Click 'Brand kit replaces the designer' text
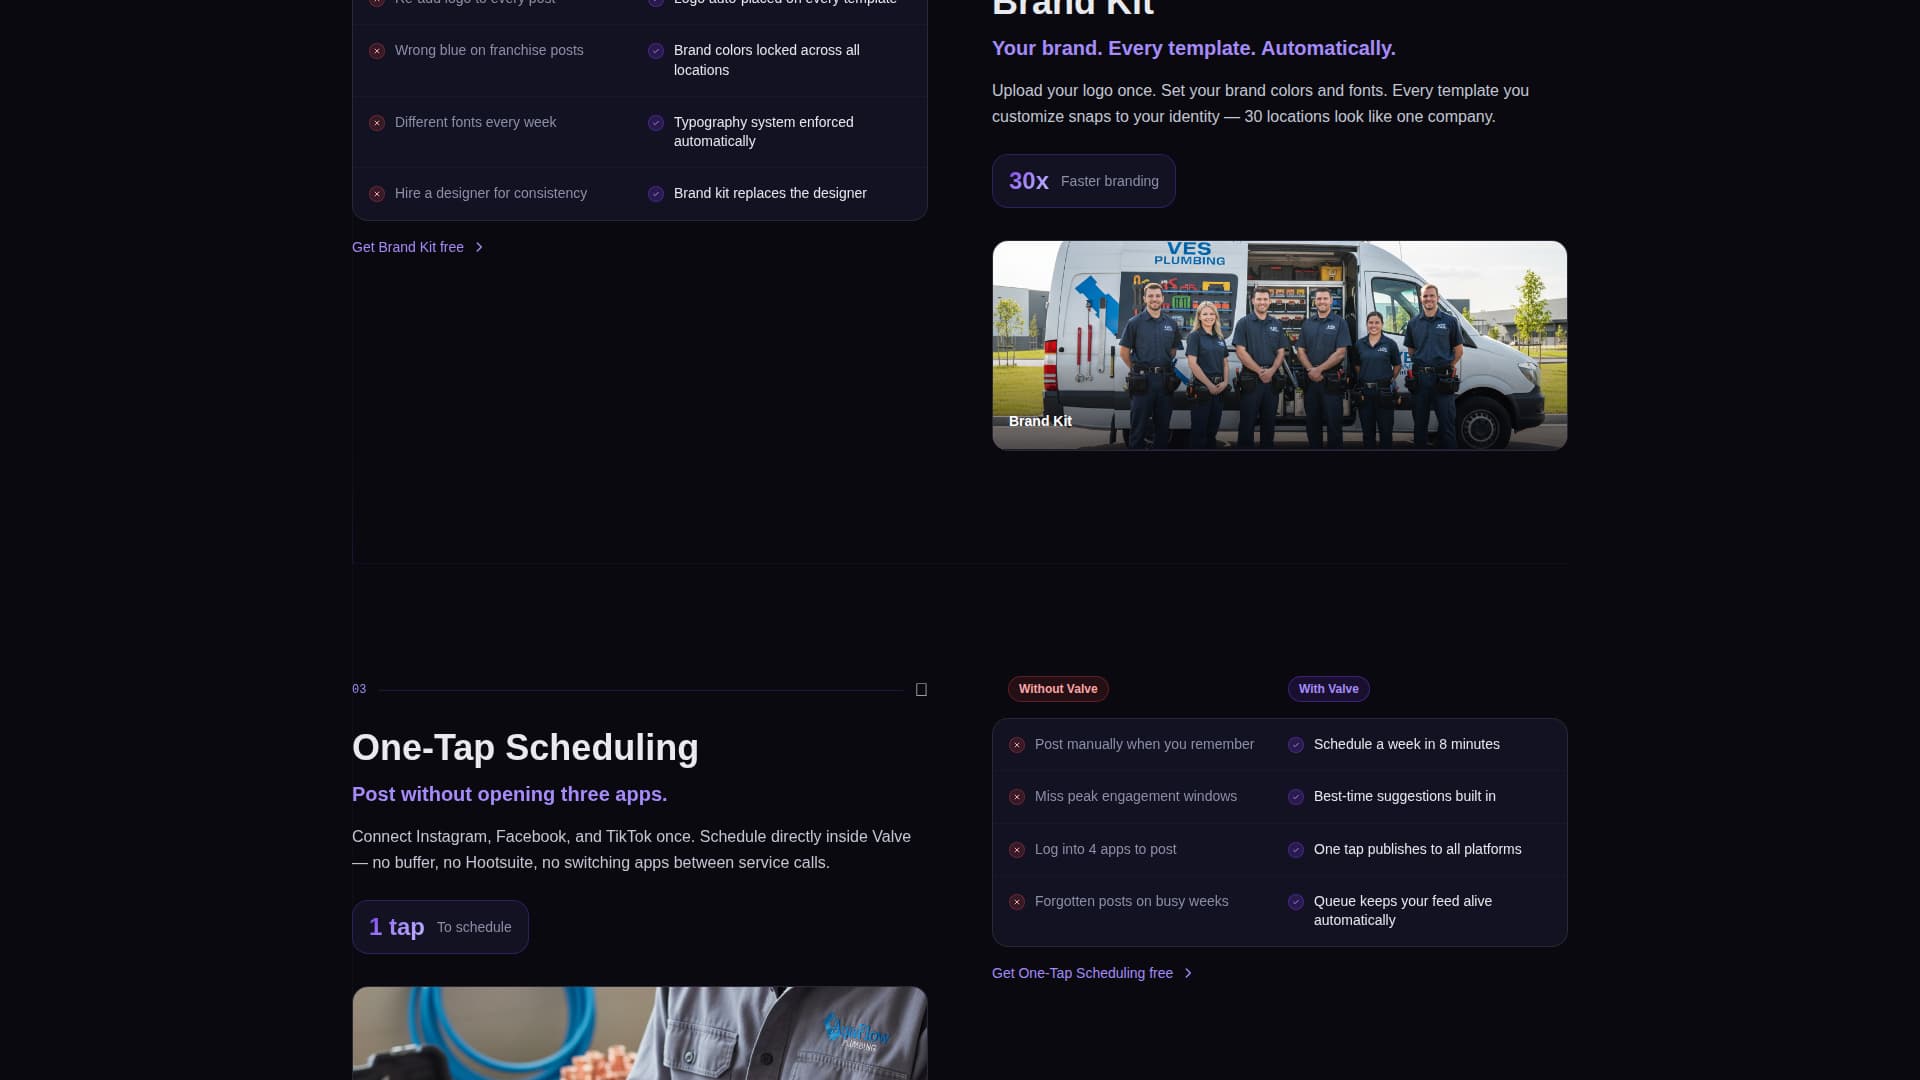The height and width of the screenshot is (1080, 1920). coord(770,193)
